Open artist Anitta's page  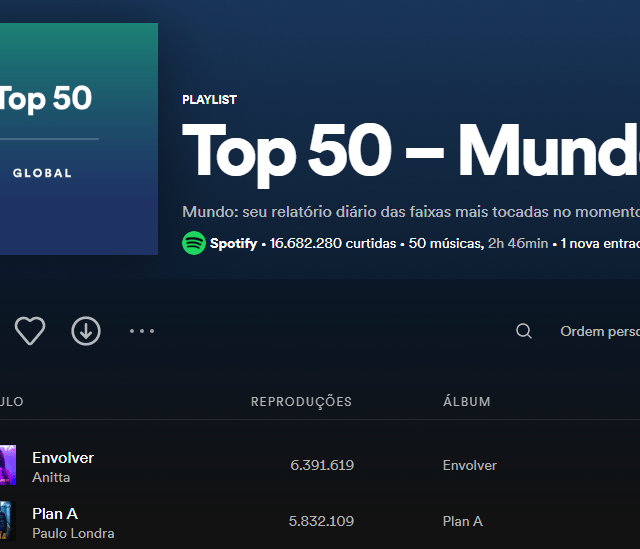(x=51, y=477)
